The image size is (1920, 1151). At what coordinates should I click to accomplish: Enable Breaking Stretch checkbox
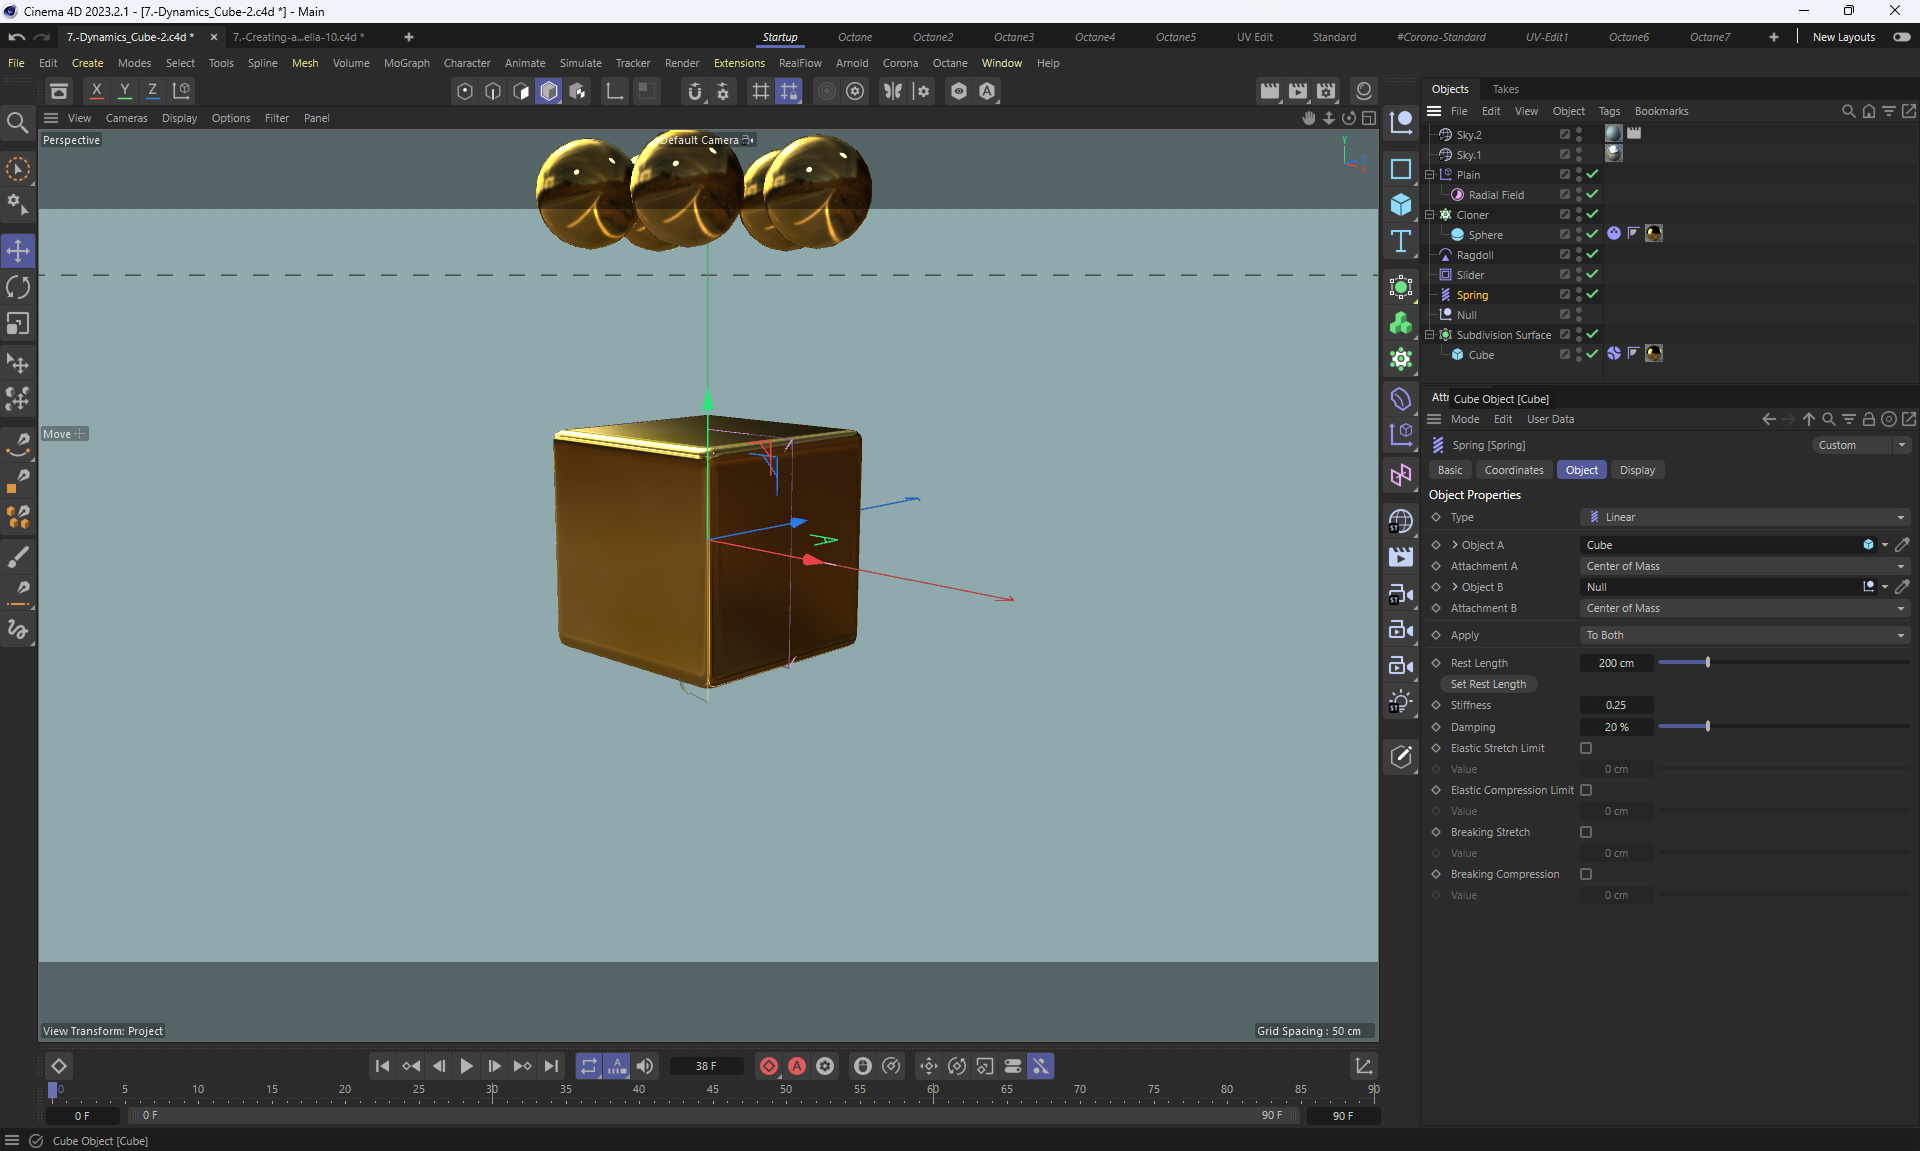pos(1586,832)
